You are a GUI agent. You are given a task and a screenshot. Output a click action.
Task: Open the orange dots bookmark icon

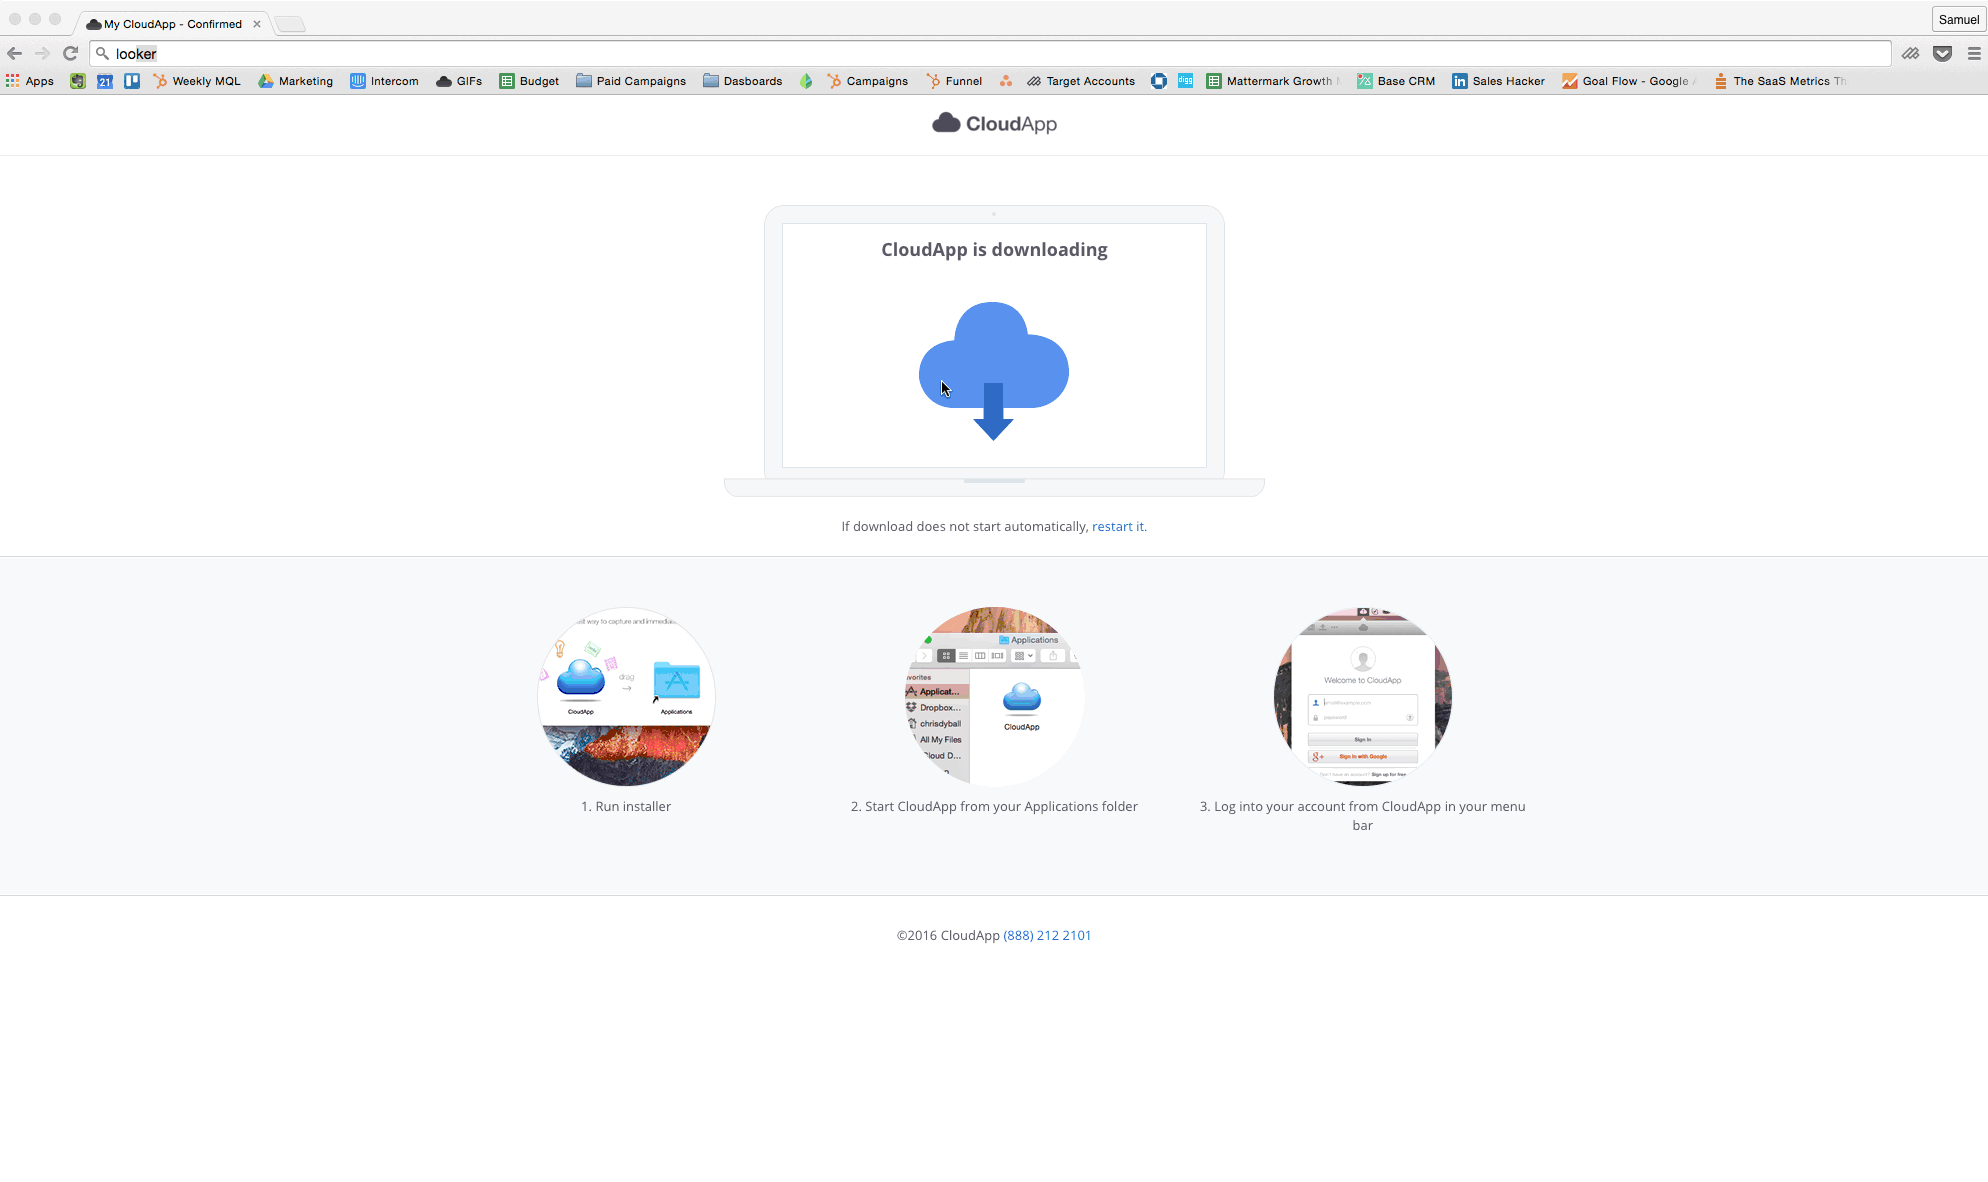click(x=1006, y=81)
